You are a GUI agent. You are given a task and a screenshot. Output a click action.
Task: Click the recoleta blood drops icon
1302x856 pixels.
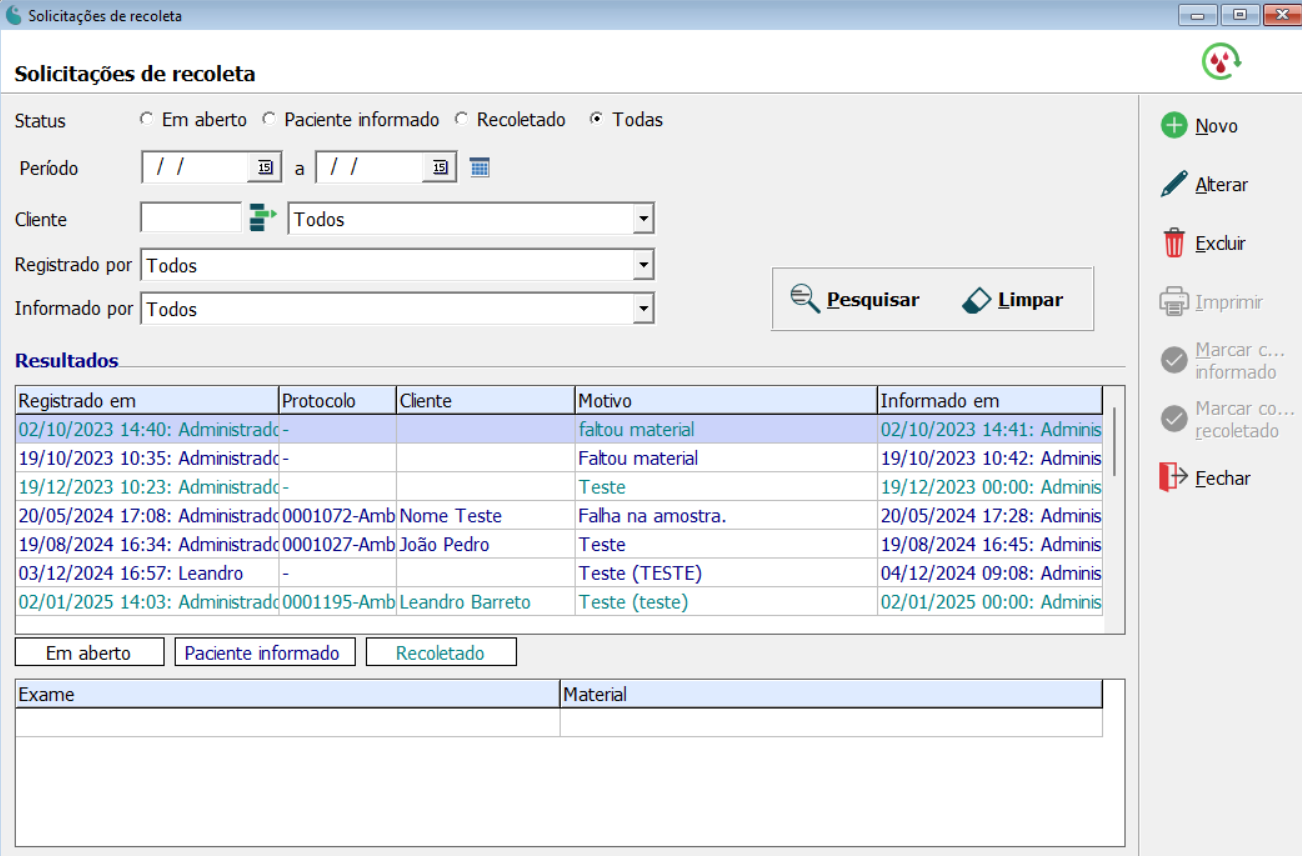point(1221,62)
